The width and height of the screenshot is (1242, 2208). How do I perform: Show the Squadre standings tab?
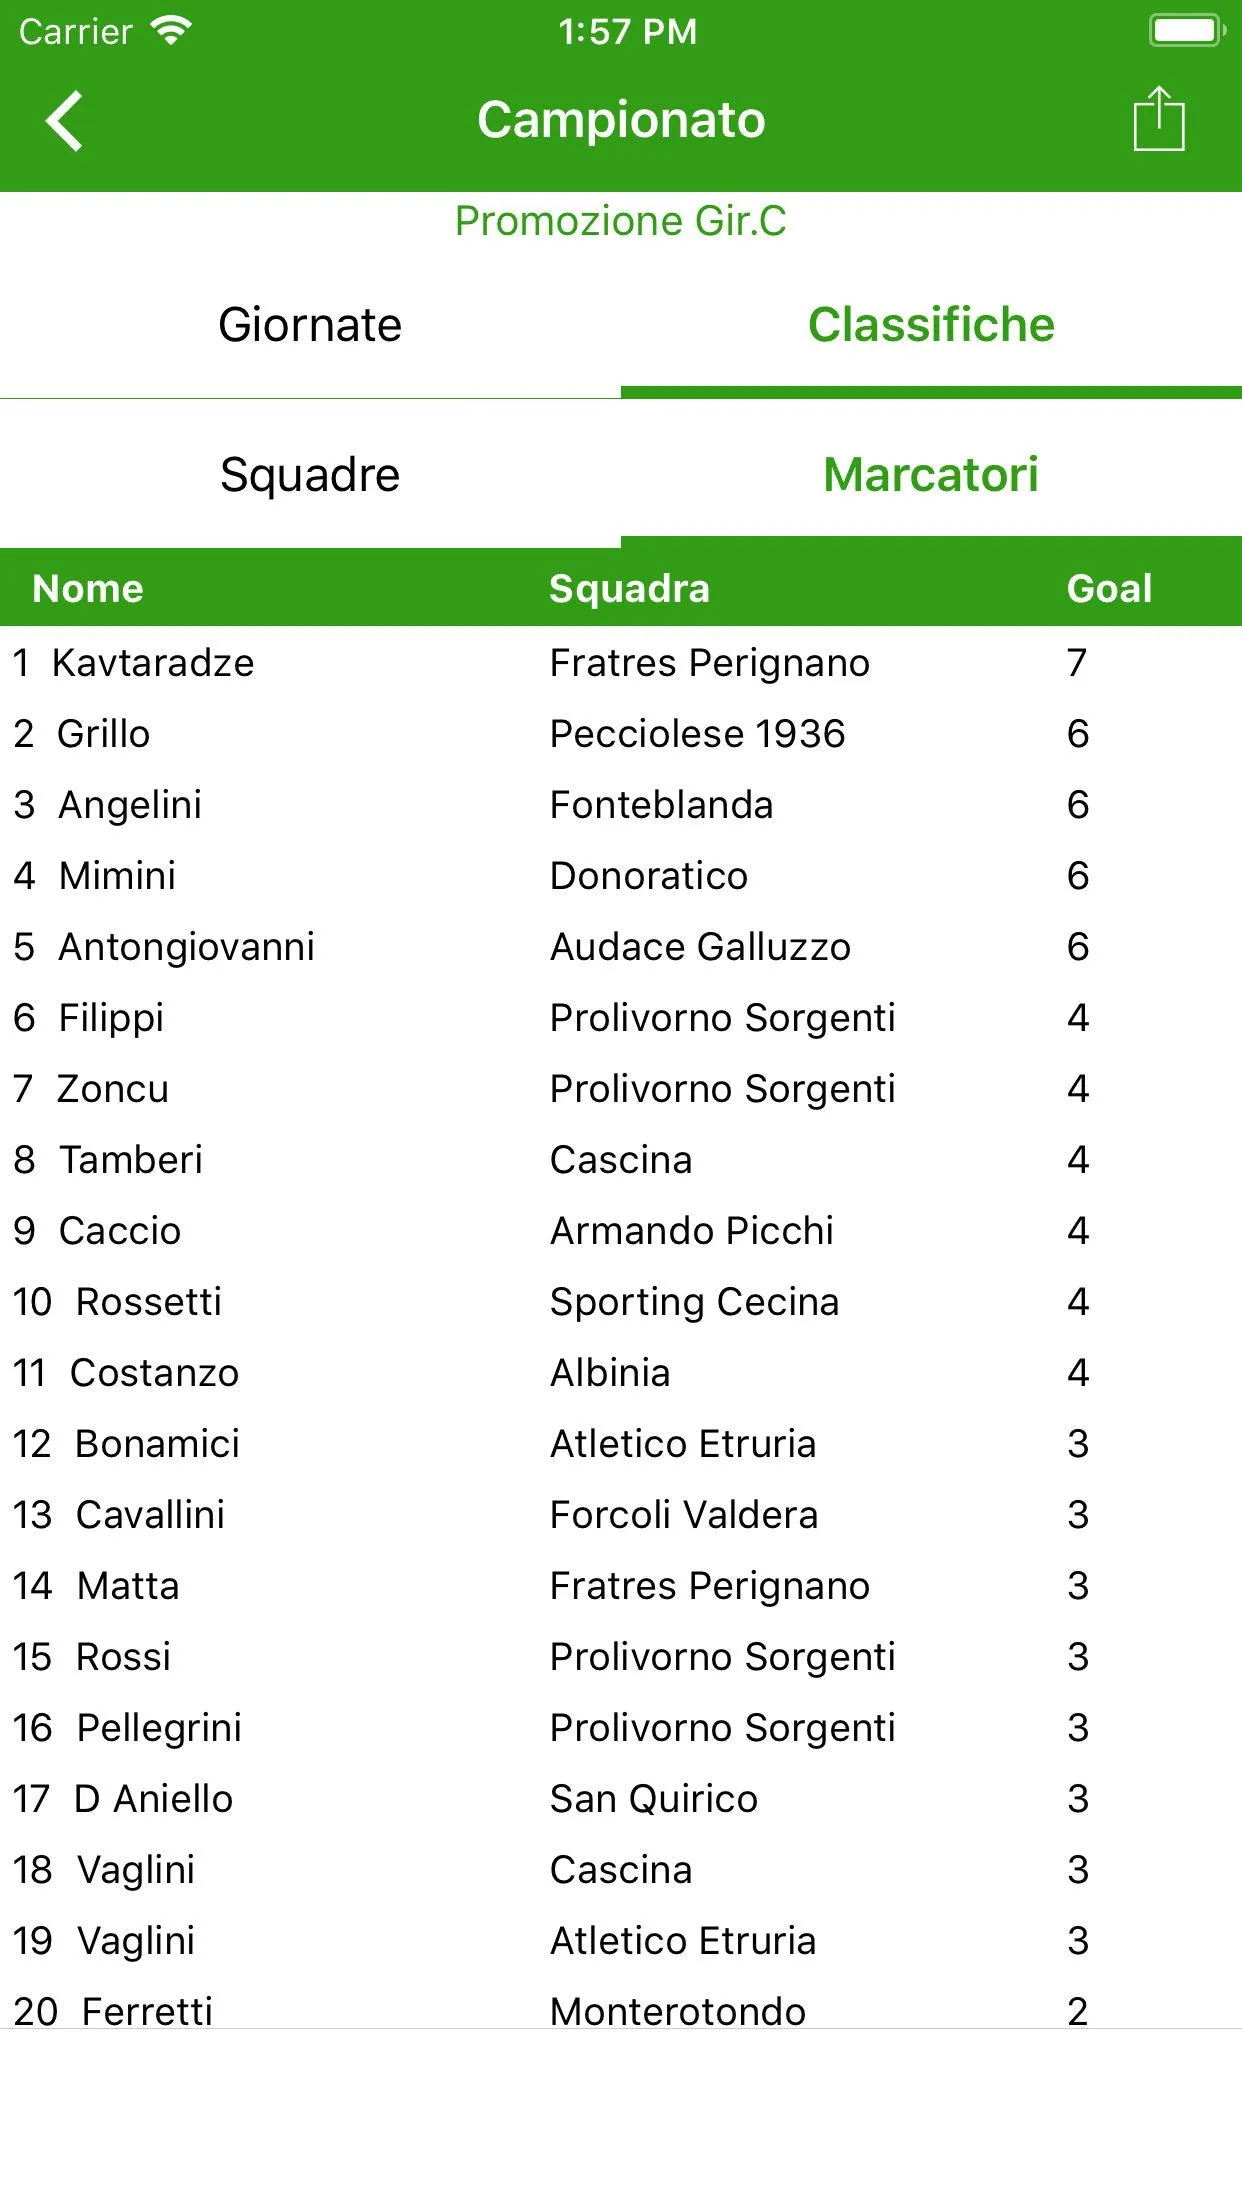pos(310,474)
